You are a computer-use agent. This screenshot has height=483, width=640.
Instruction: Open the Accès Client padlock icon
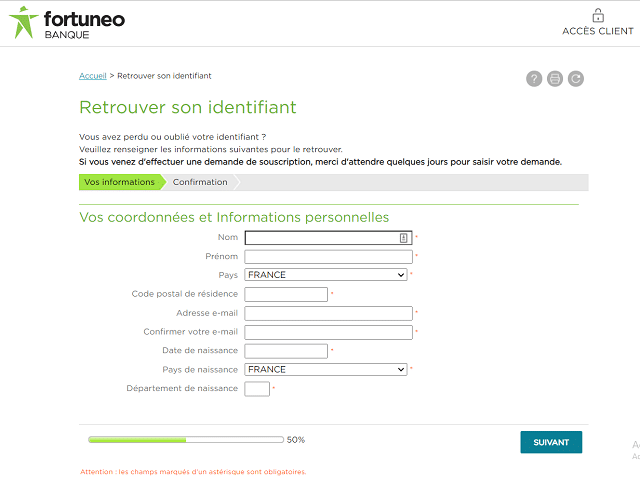tap(598, 16)
